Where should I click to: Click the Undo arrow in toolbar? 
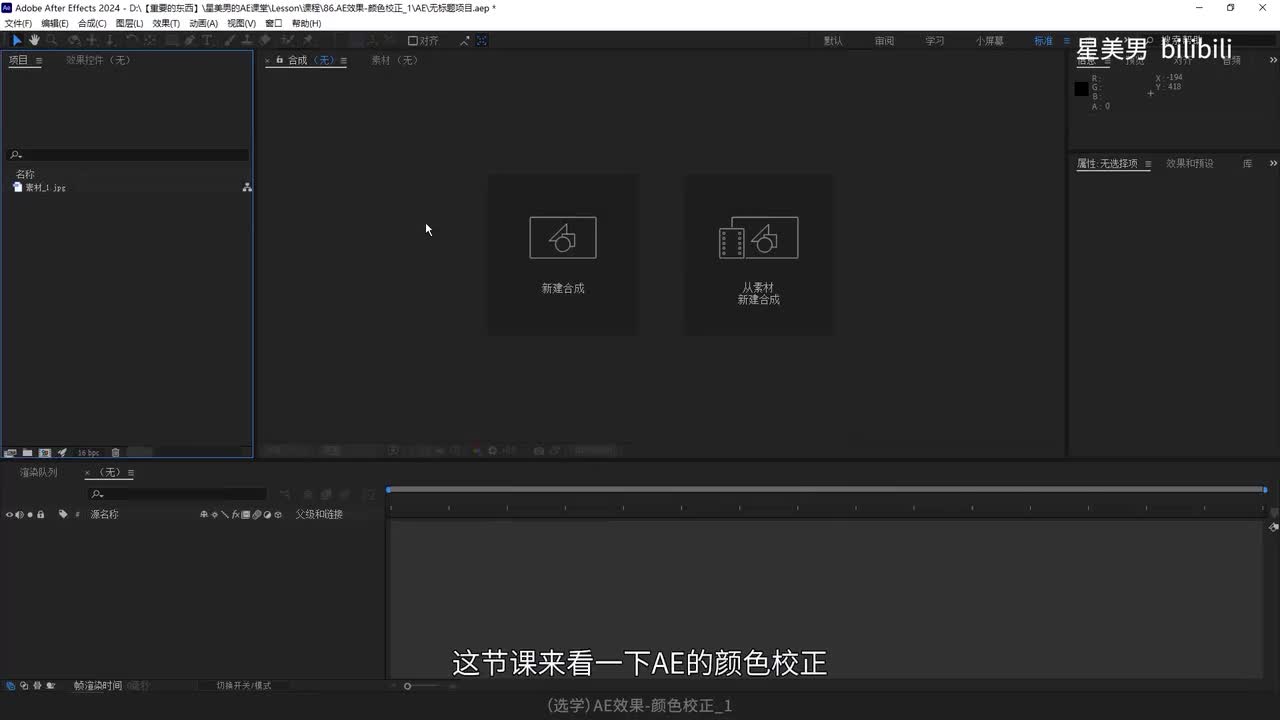click(132, 40)
